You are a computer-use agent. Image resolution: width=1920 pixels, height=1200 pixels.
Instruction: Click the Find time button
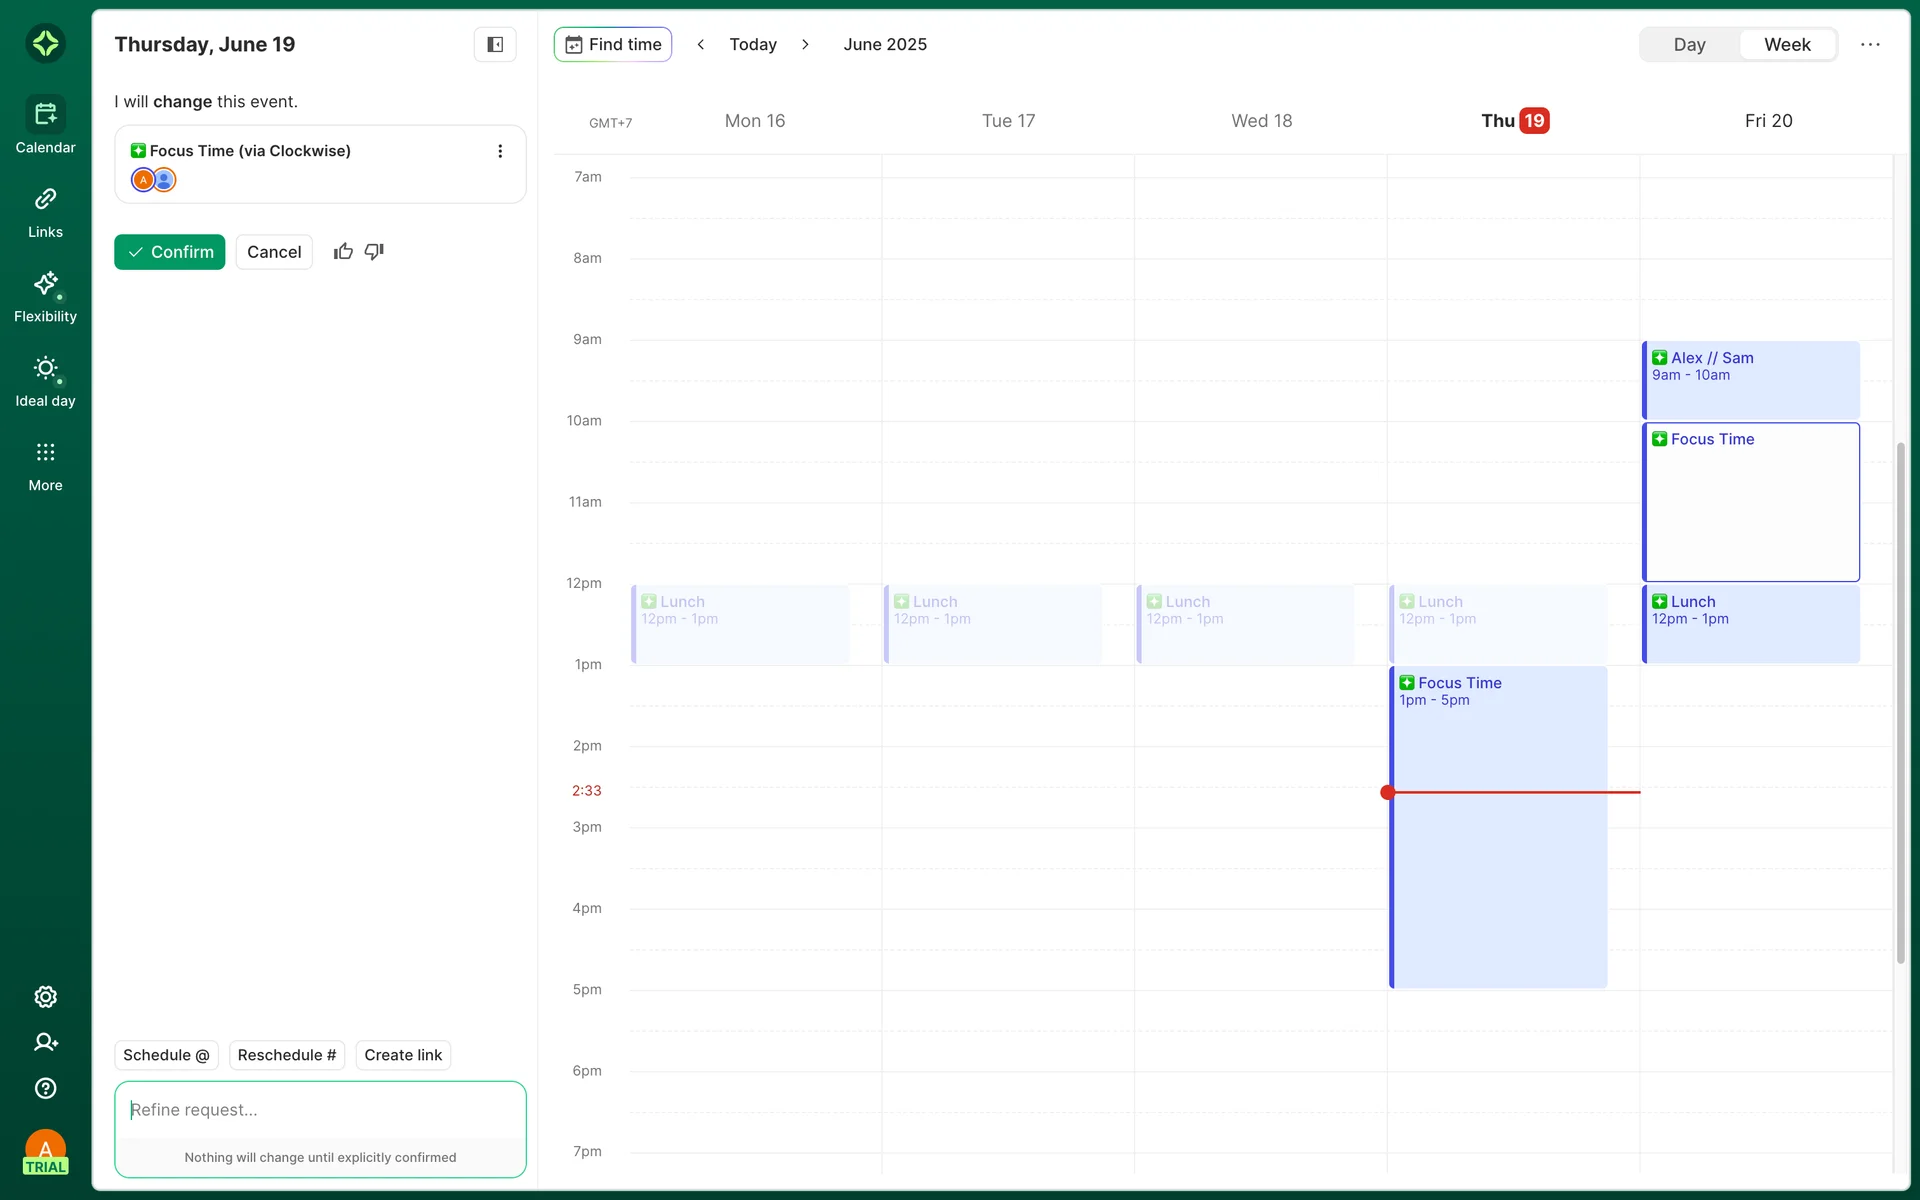coord(613,44)
